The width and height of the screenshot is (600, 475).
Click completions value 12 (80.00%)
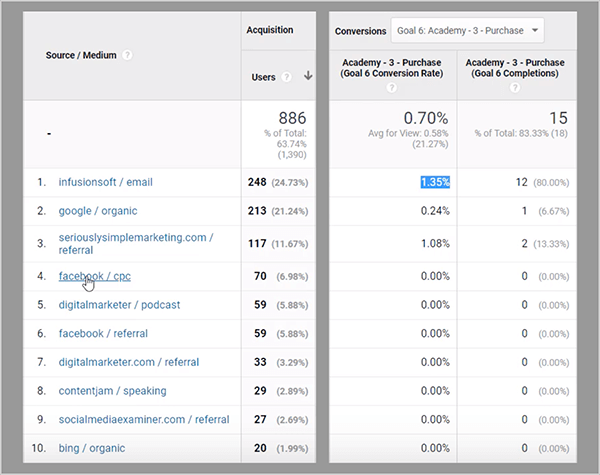pos(542,182)
